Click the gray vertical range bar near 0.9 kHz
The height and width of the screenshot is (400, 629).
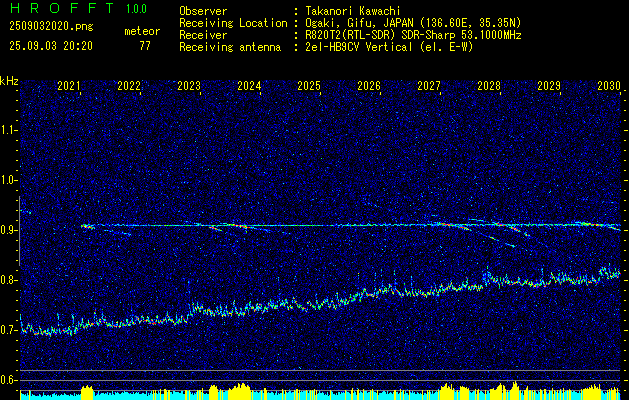pyautogui.click(x=19, y=231)
